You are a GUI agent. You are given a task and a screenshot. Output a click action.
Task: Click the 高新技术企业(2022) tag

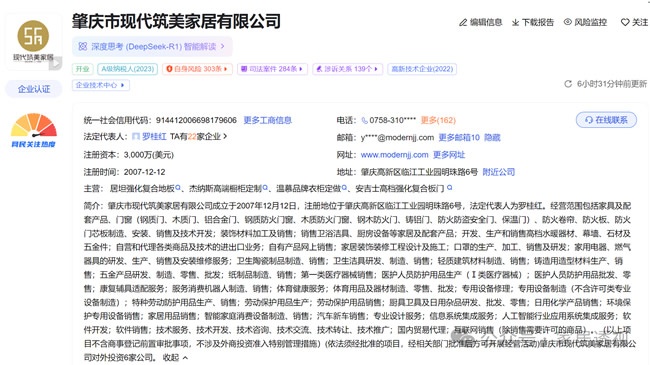tap(422, 69)
